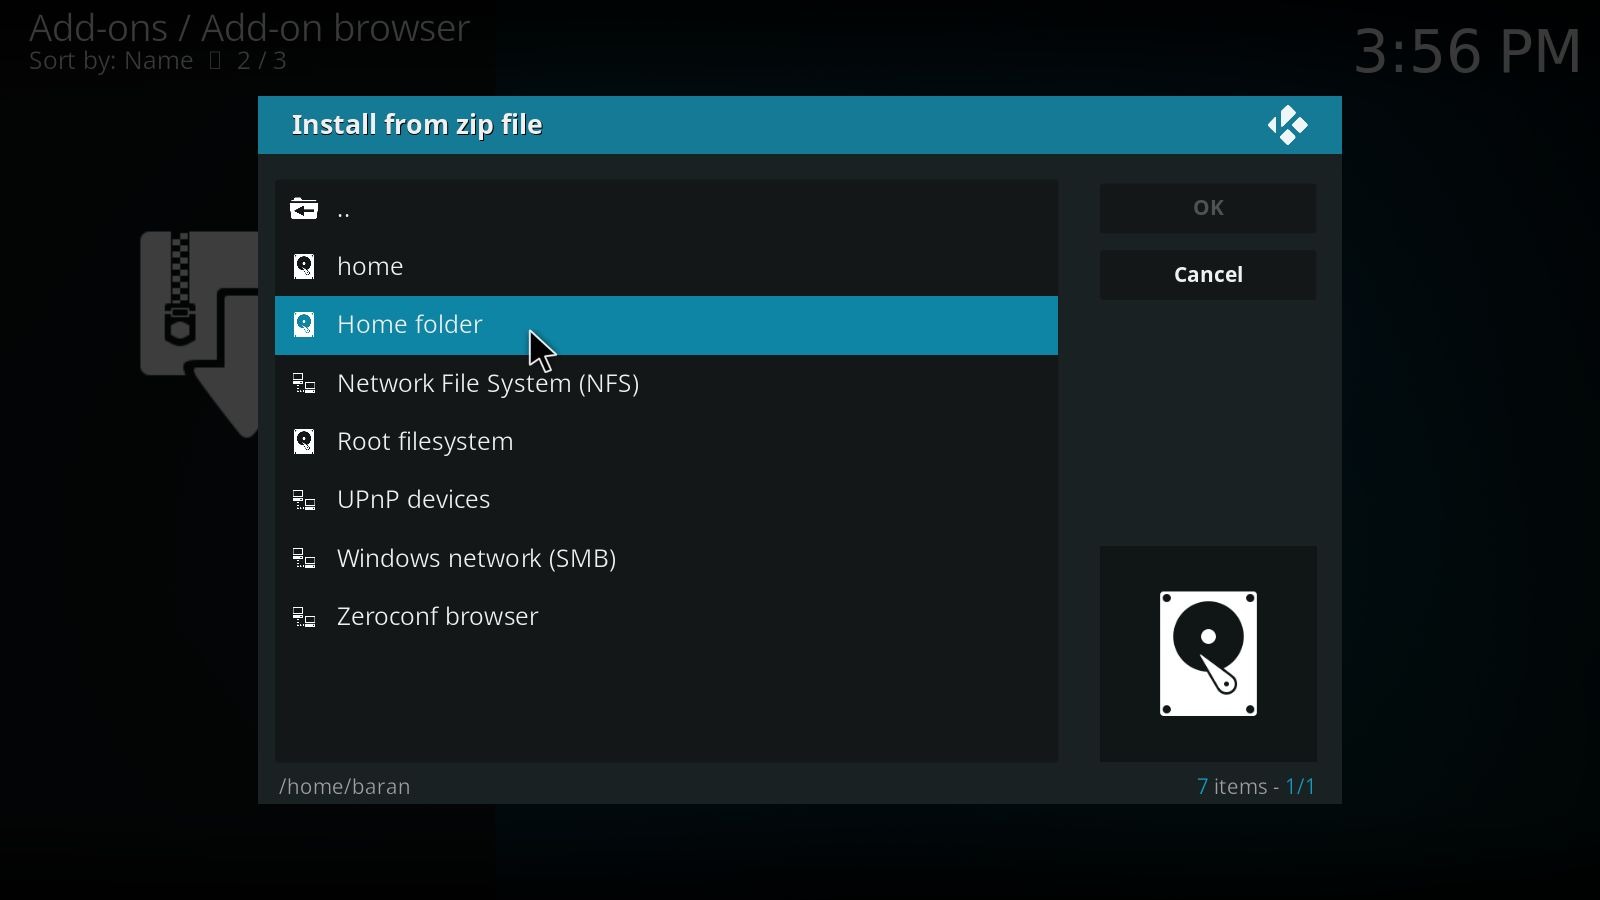Click the Cancel button
Viewport: 1600px width, 900px height.
tap(1208, 275)
